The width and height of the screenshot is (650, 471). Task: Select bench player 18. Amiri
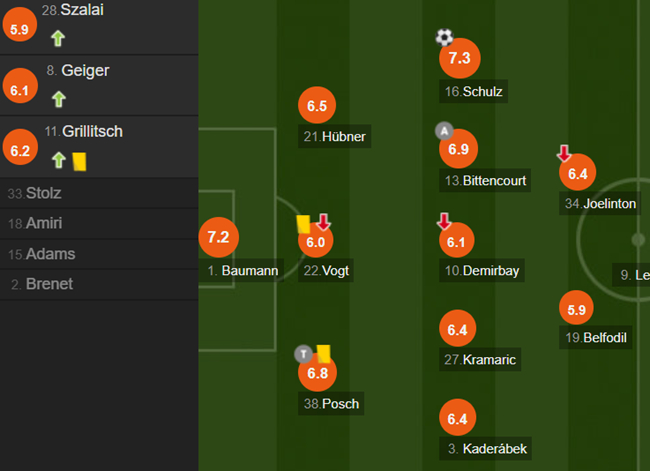(x=99, y=223)
